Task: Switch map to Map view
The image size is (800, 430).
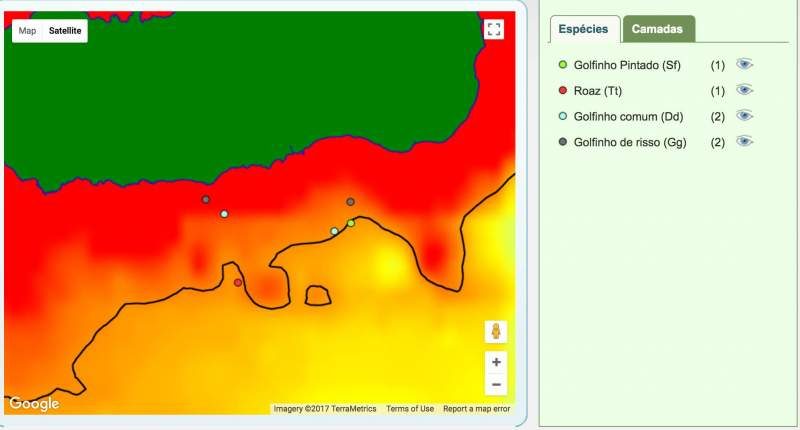Action: click(28, 31)
